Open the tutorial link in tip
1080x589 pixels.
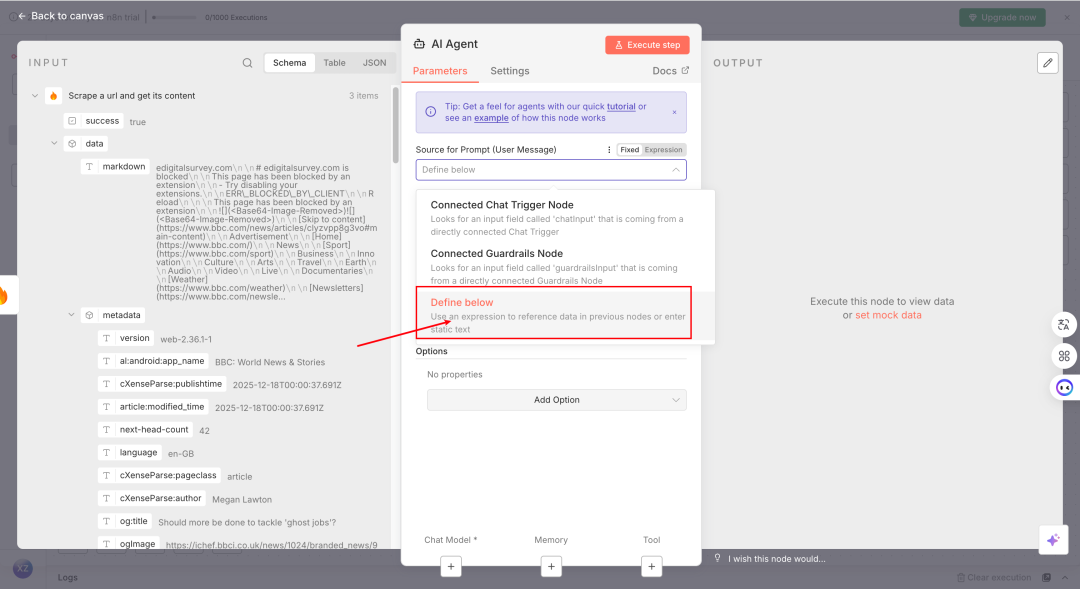[621, 106]
